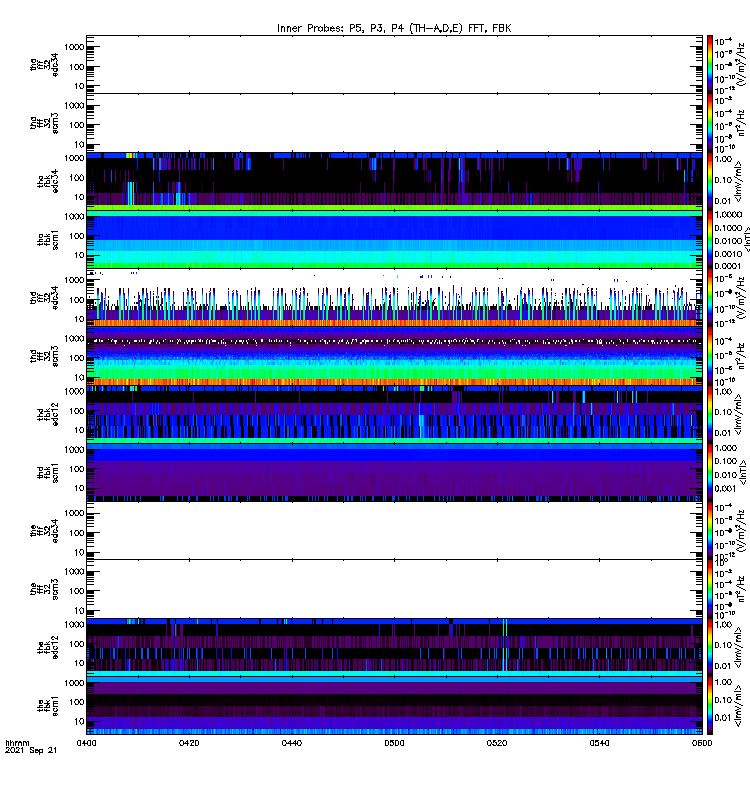Select the thd fbk edc12 panel label
This screenshot has width=750, height=800.
coord(48,414)
